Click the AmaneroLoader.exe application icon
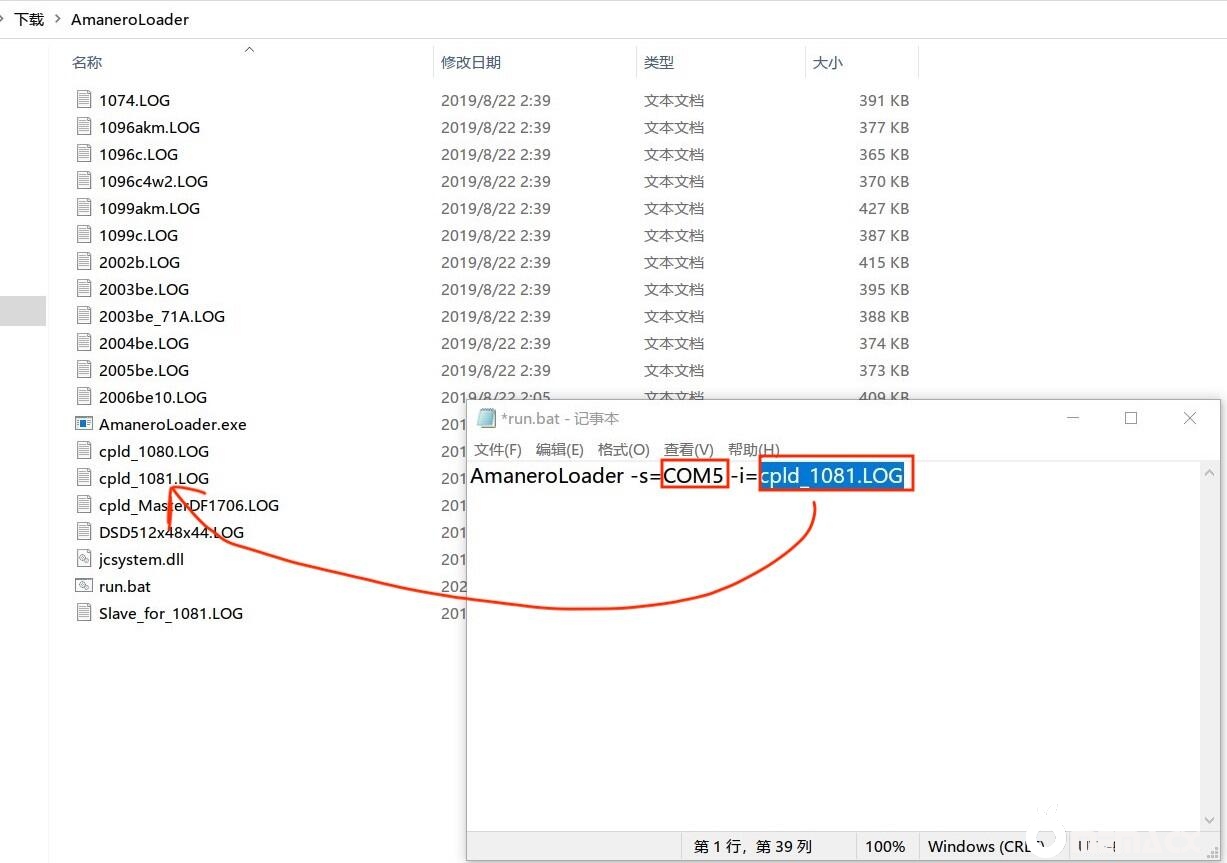 pos(84,424)
